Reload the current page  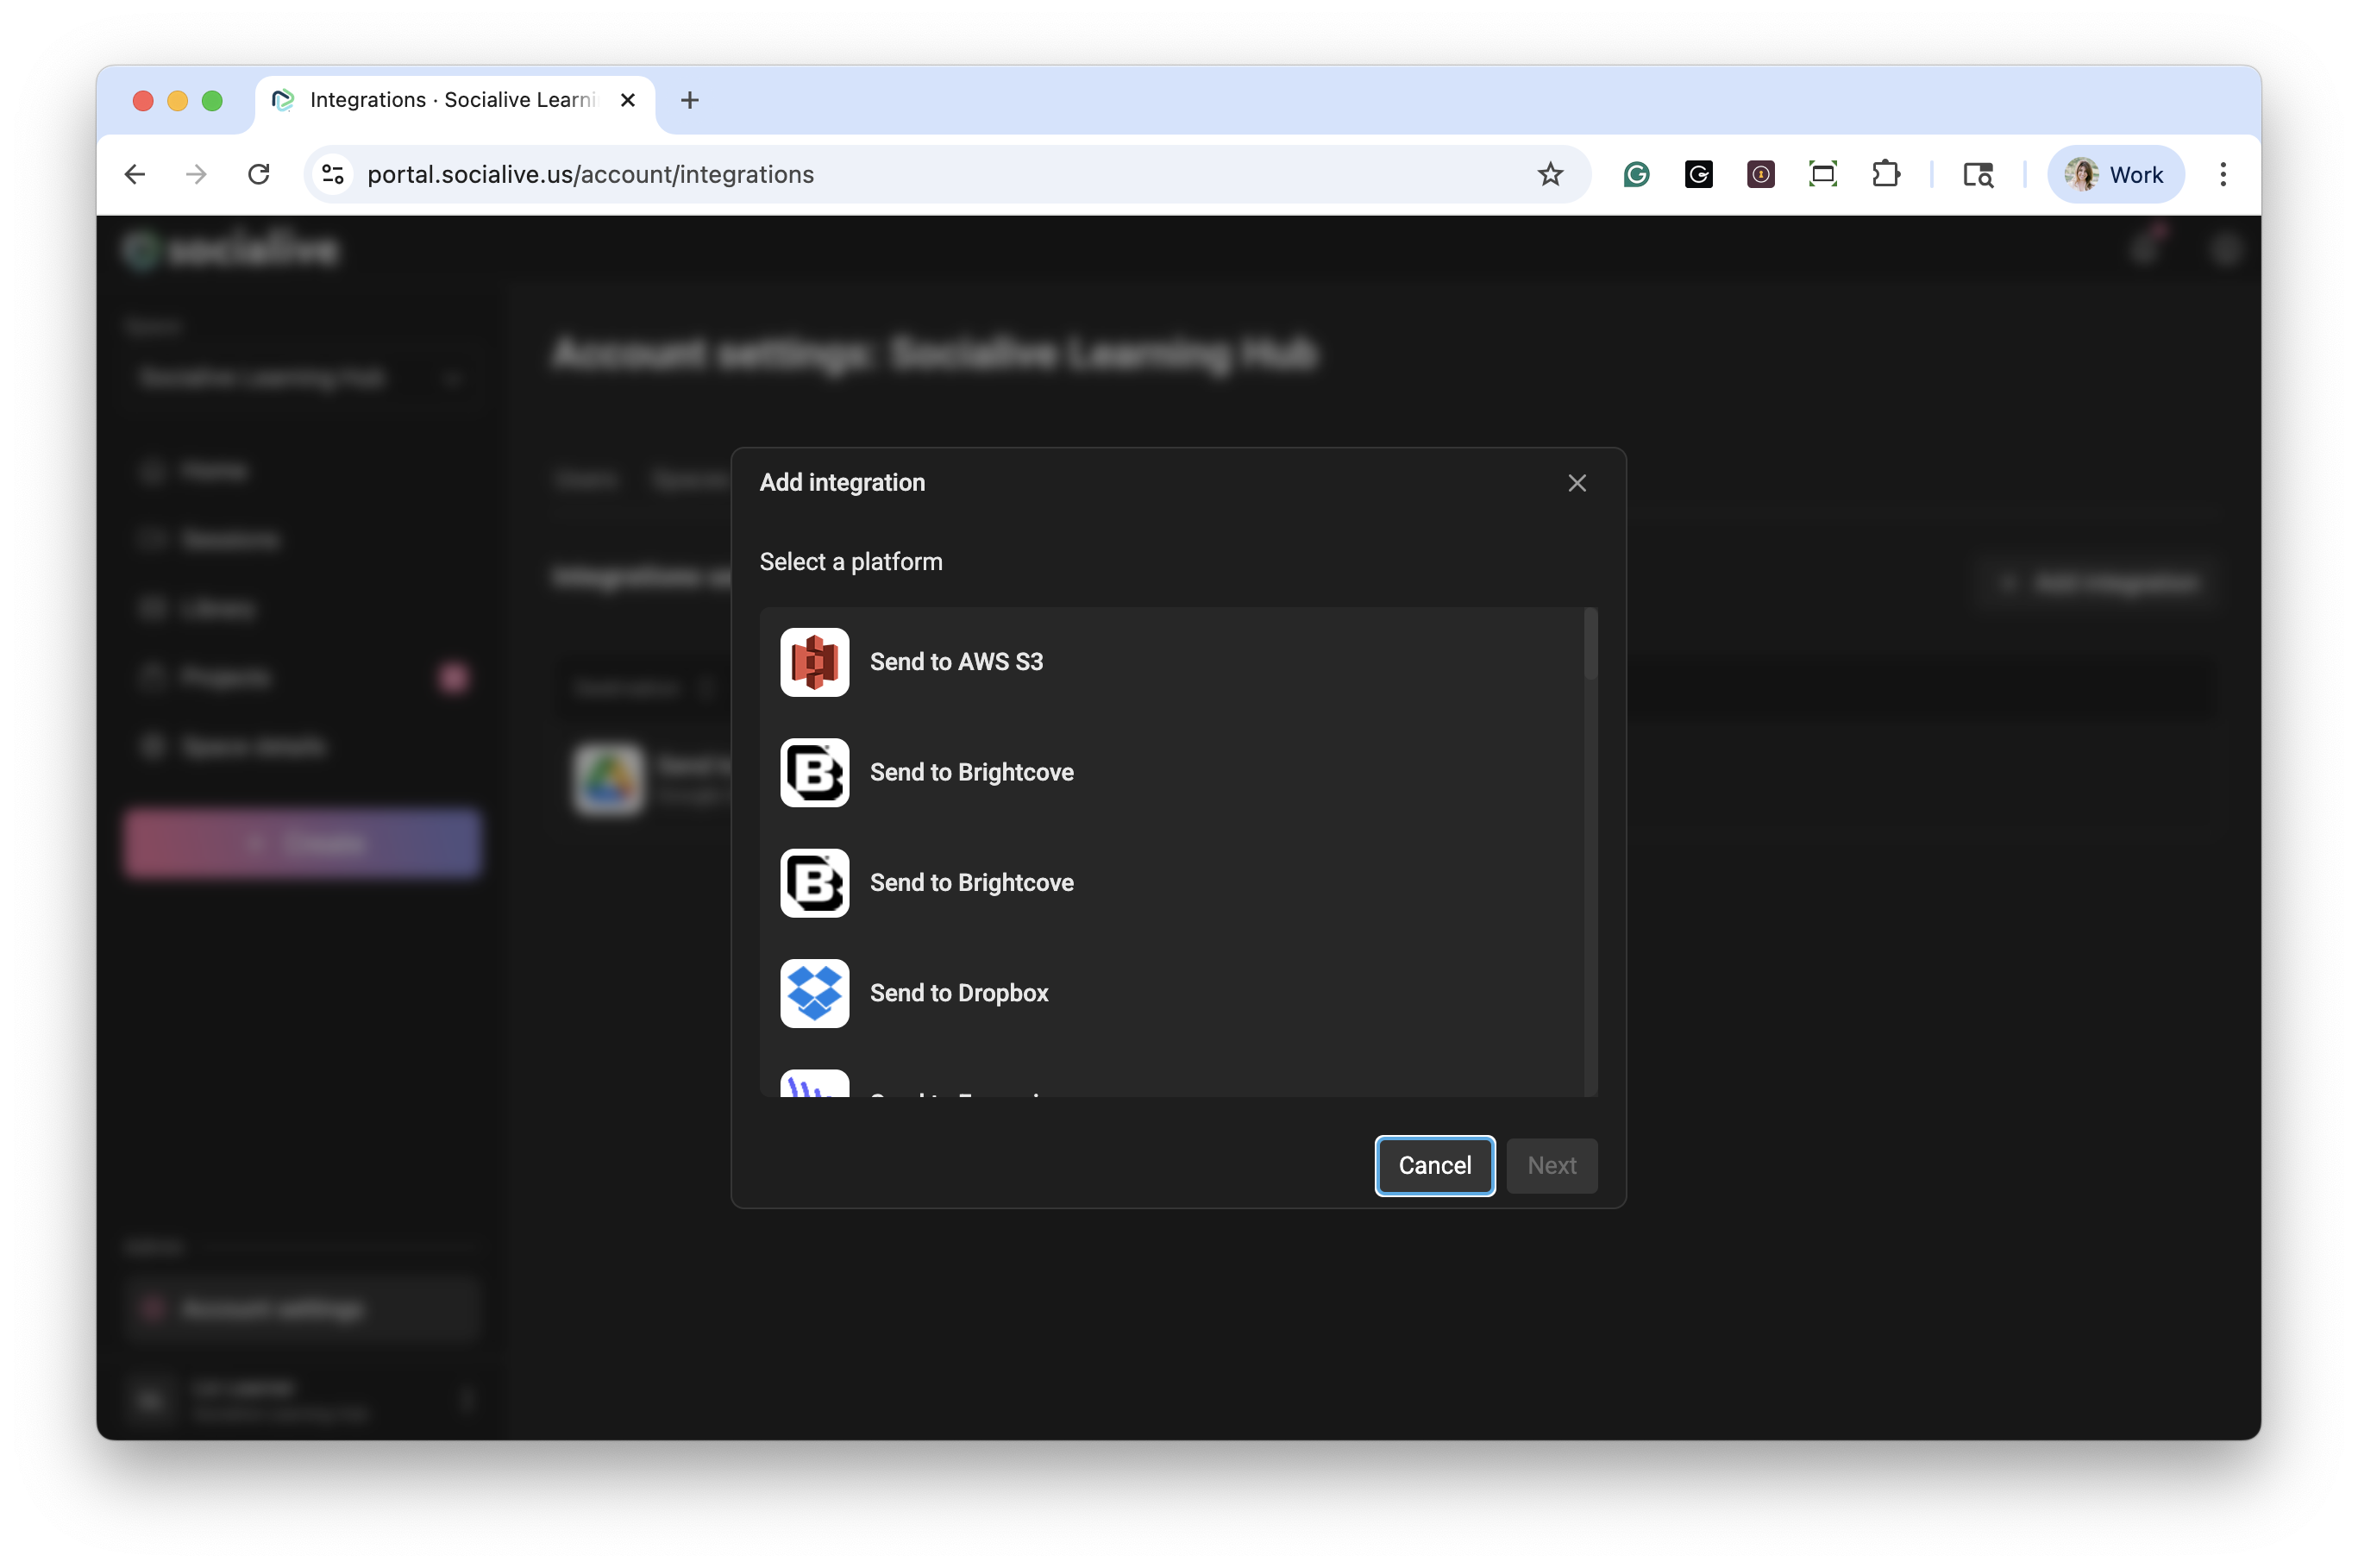click(259, 175)
